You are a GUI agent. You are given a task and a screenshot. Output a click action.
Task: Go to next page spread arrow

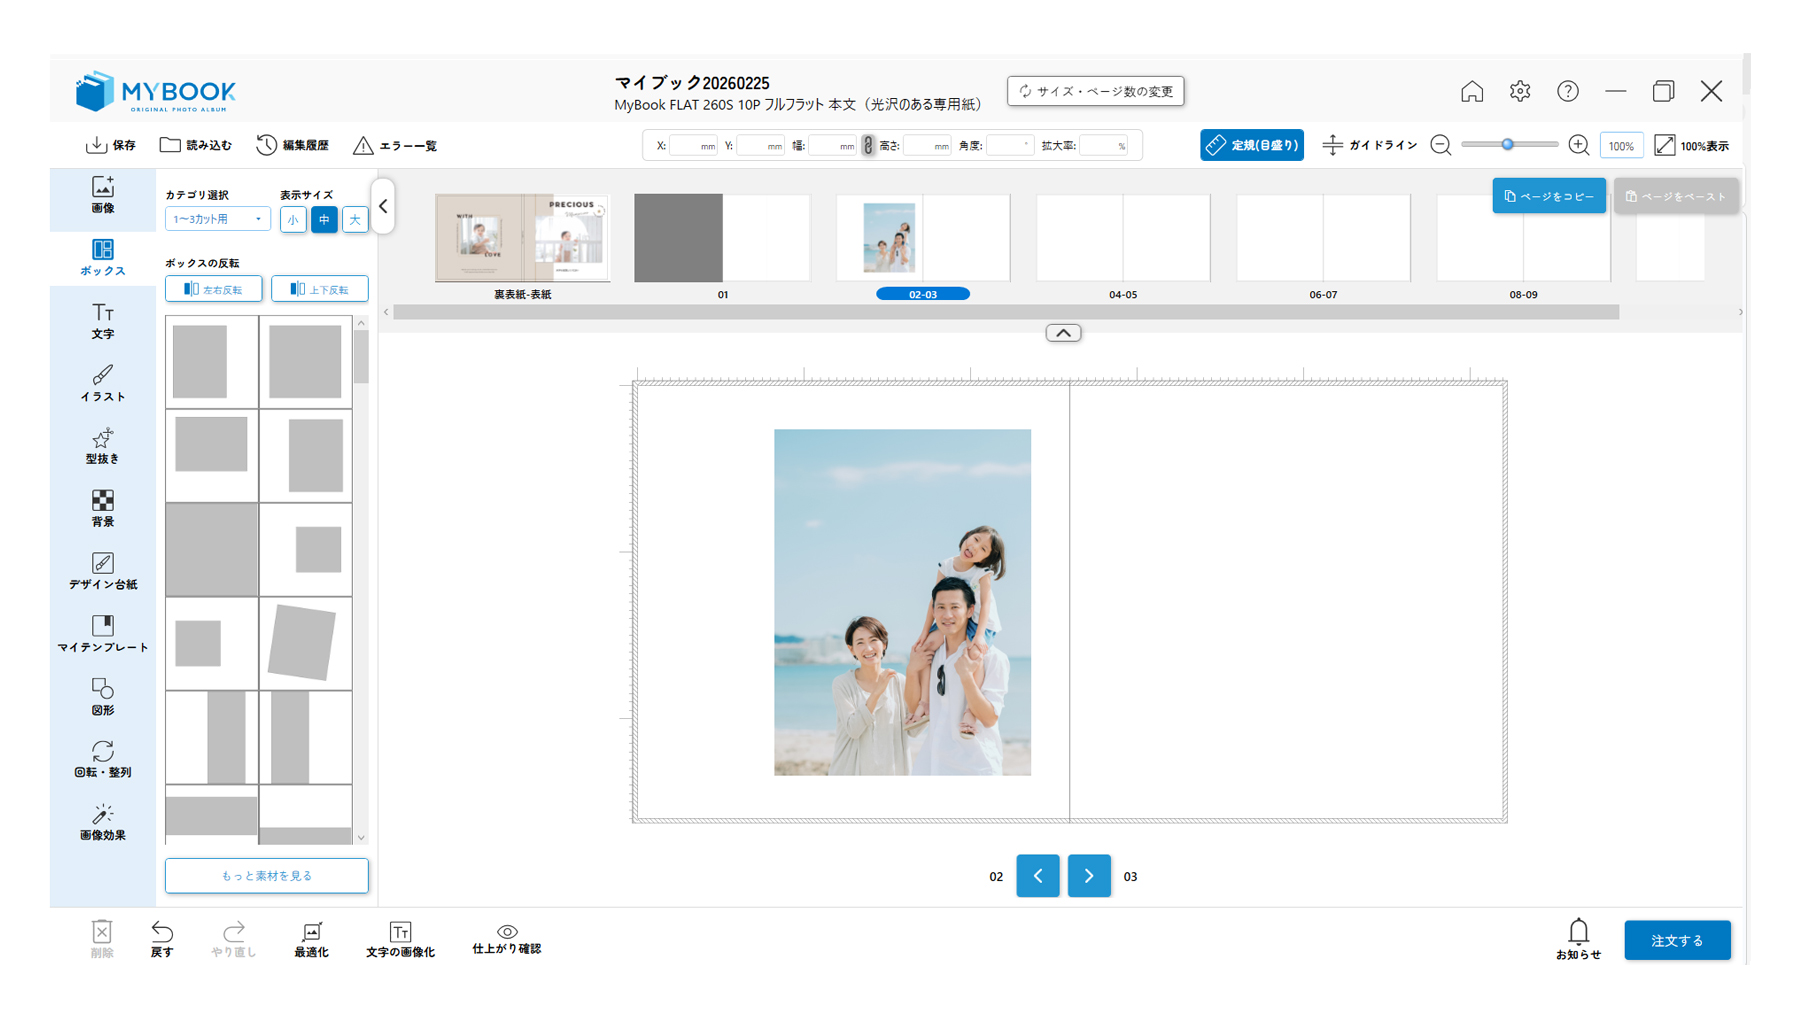click(x=1089, y=876)
